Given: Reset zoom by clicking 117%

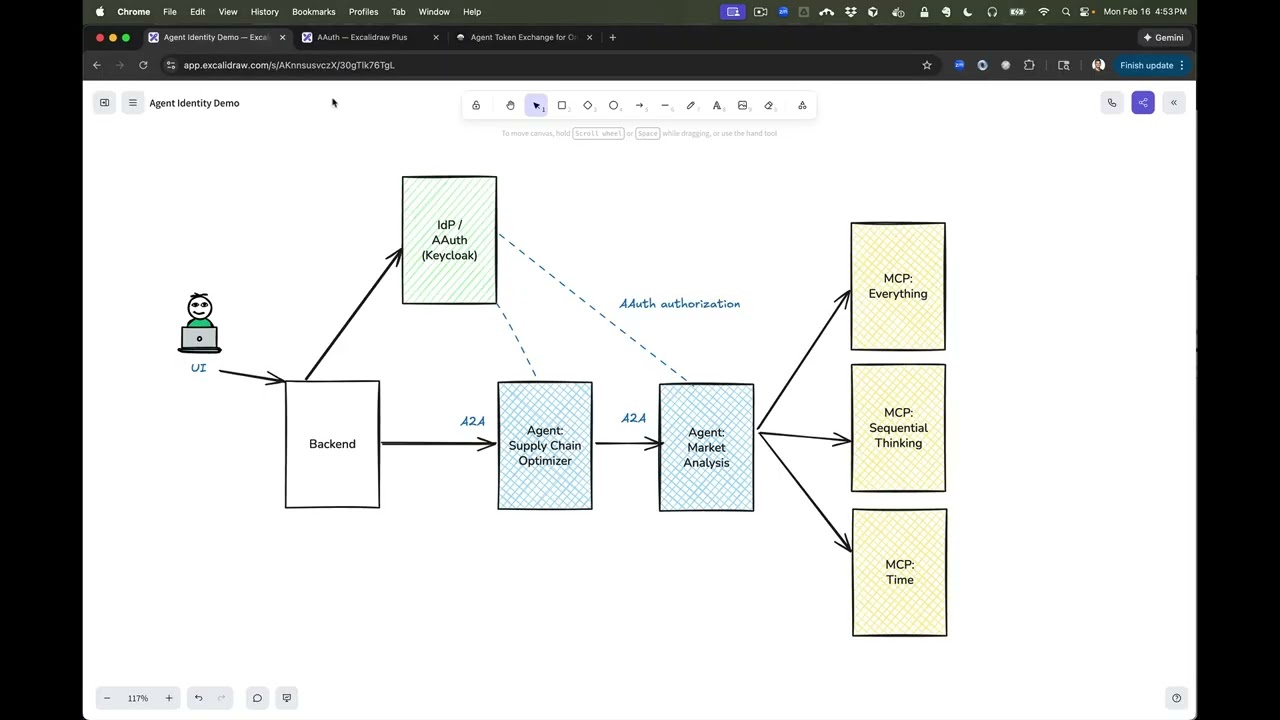Looking at the screenshot, I should (138, 698).
